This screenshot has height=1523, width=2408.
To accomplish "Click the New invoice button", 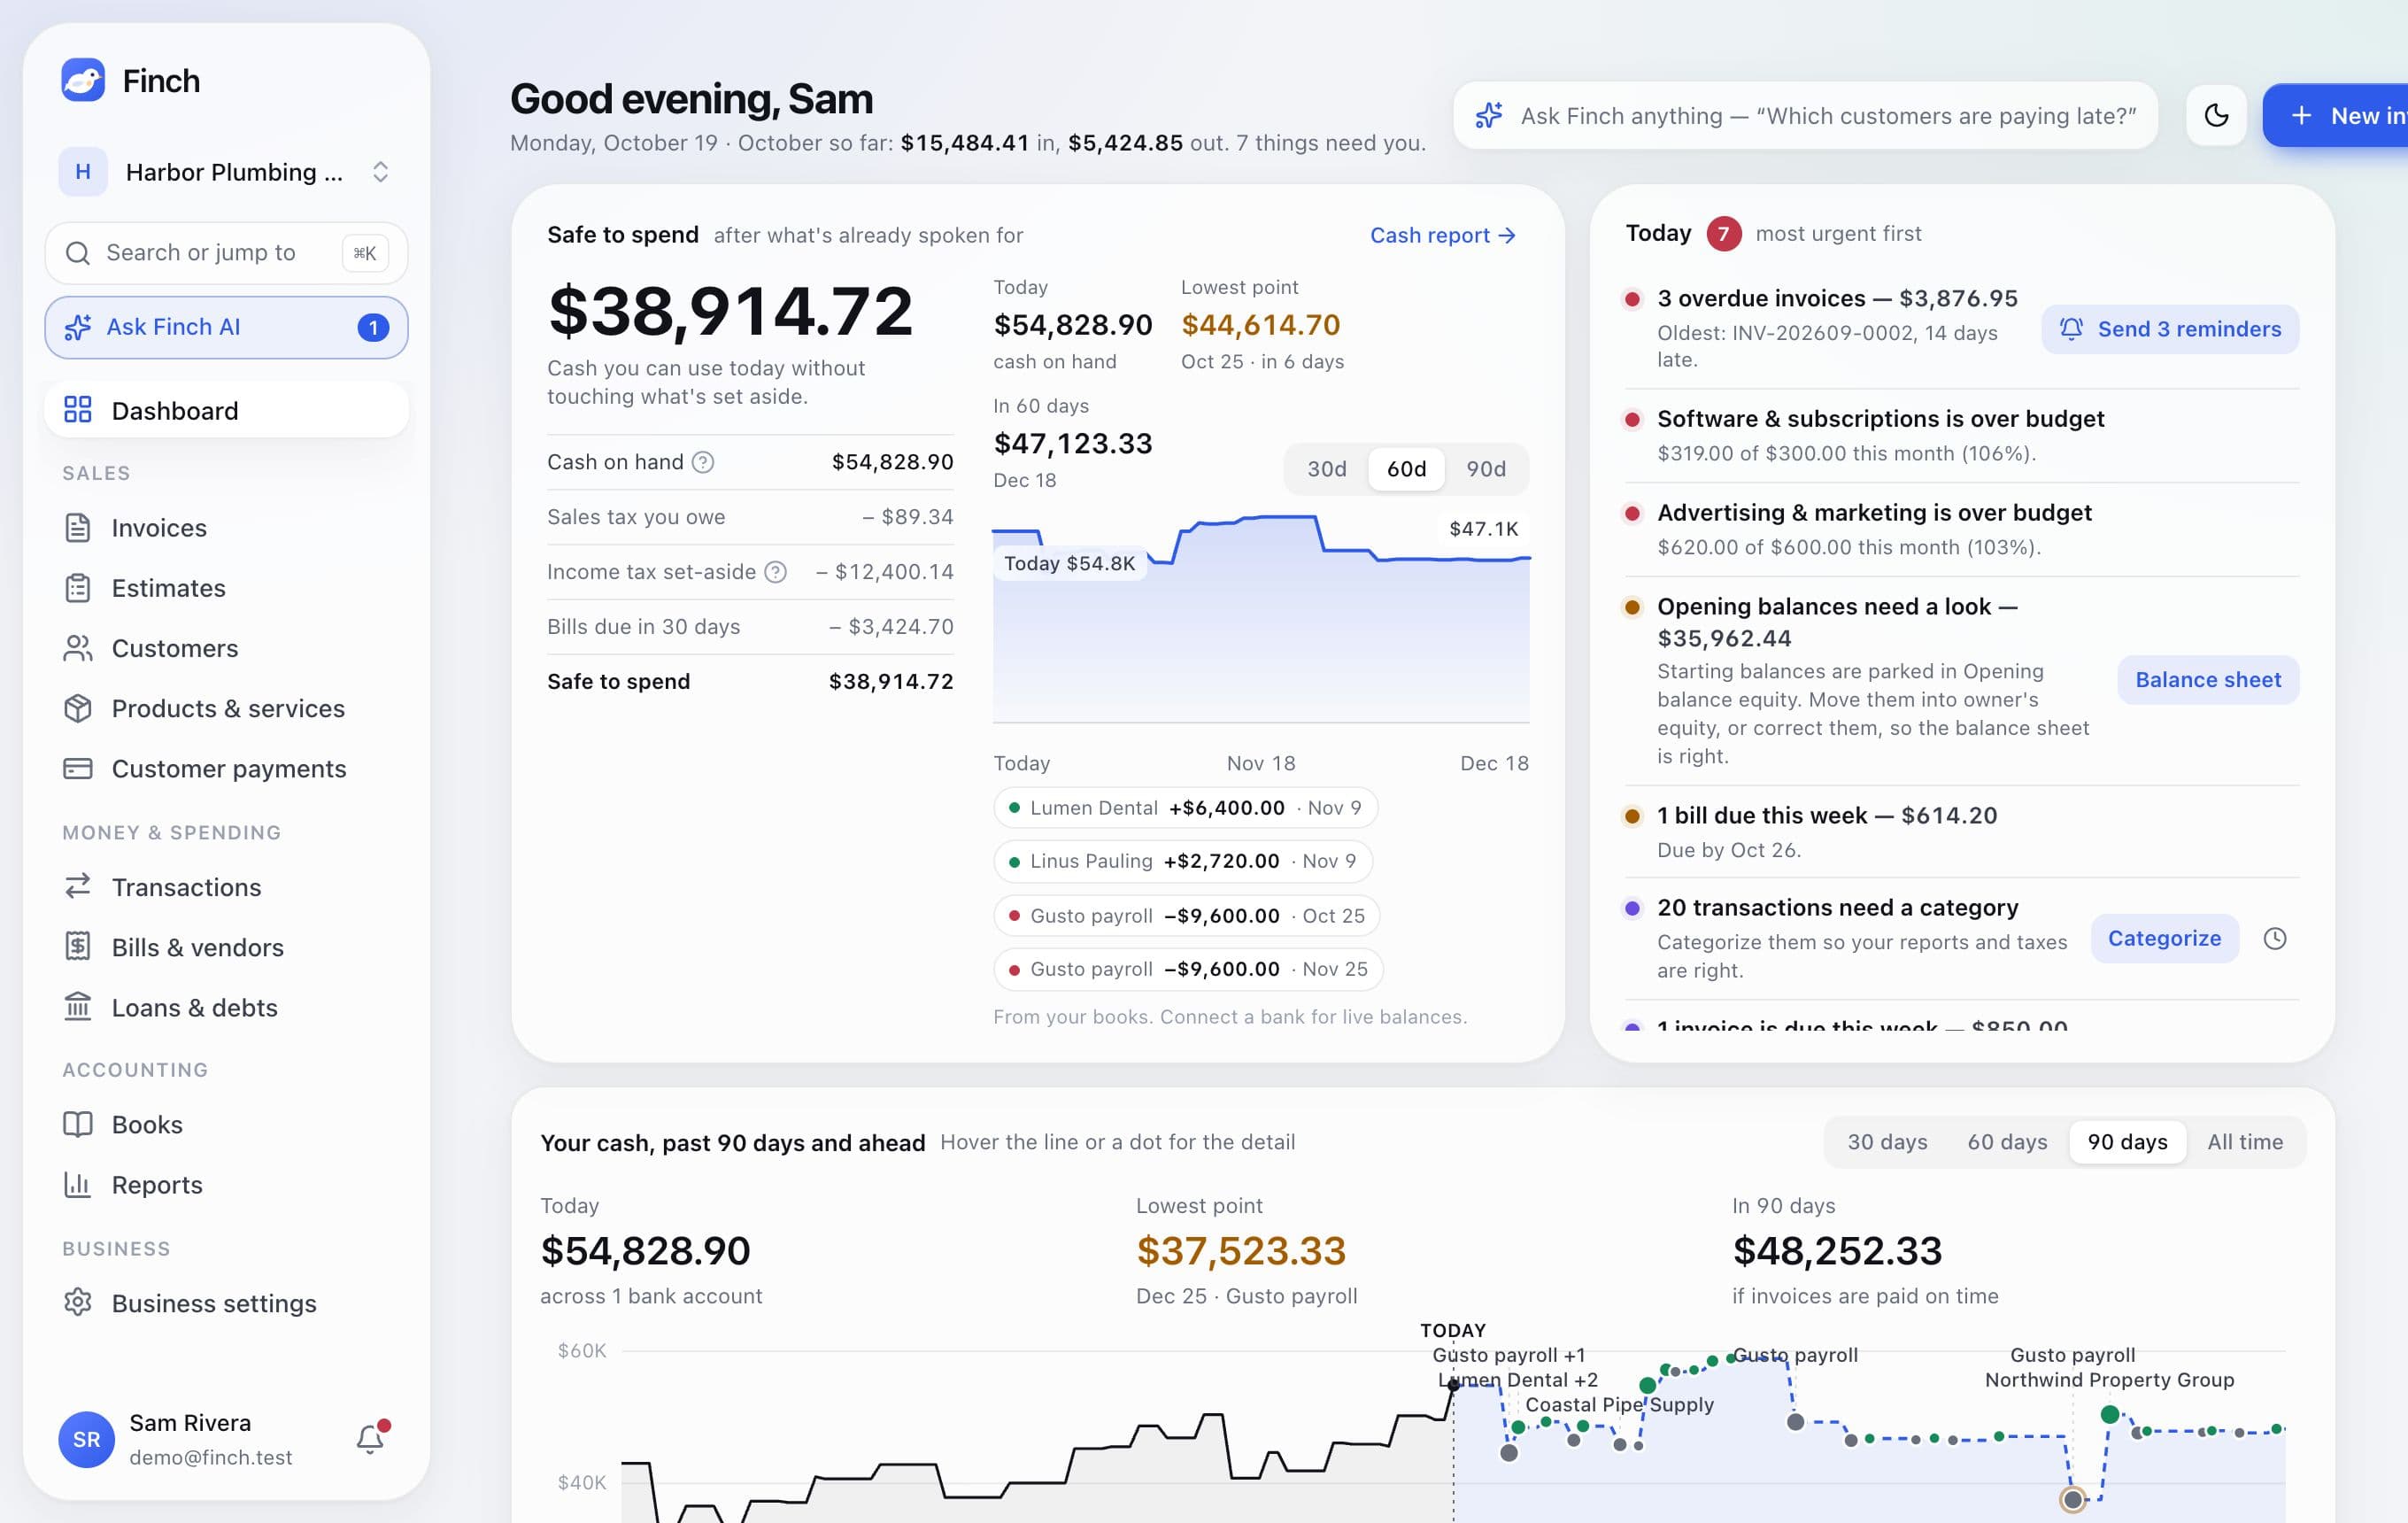I will coord(2335,116).
